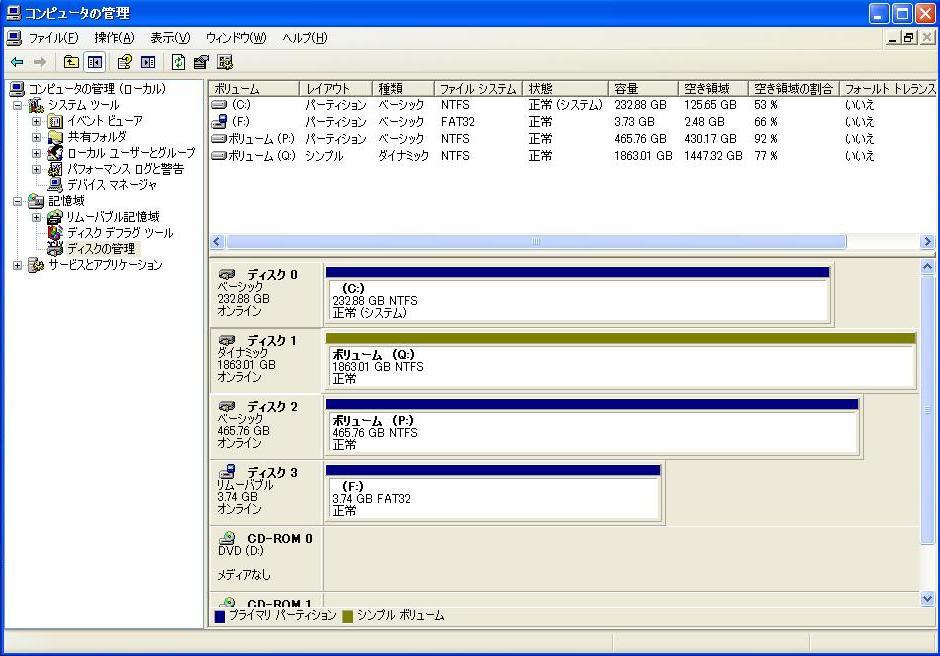Sort by the ファイル システム column header
940x656 pixels.
tap(478, 89)
